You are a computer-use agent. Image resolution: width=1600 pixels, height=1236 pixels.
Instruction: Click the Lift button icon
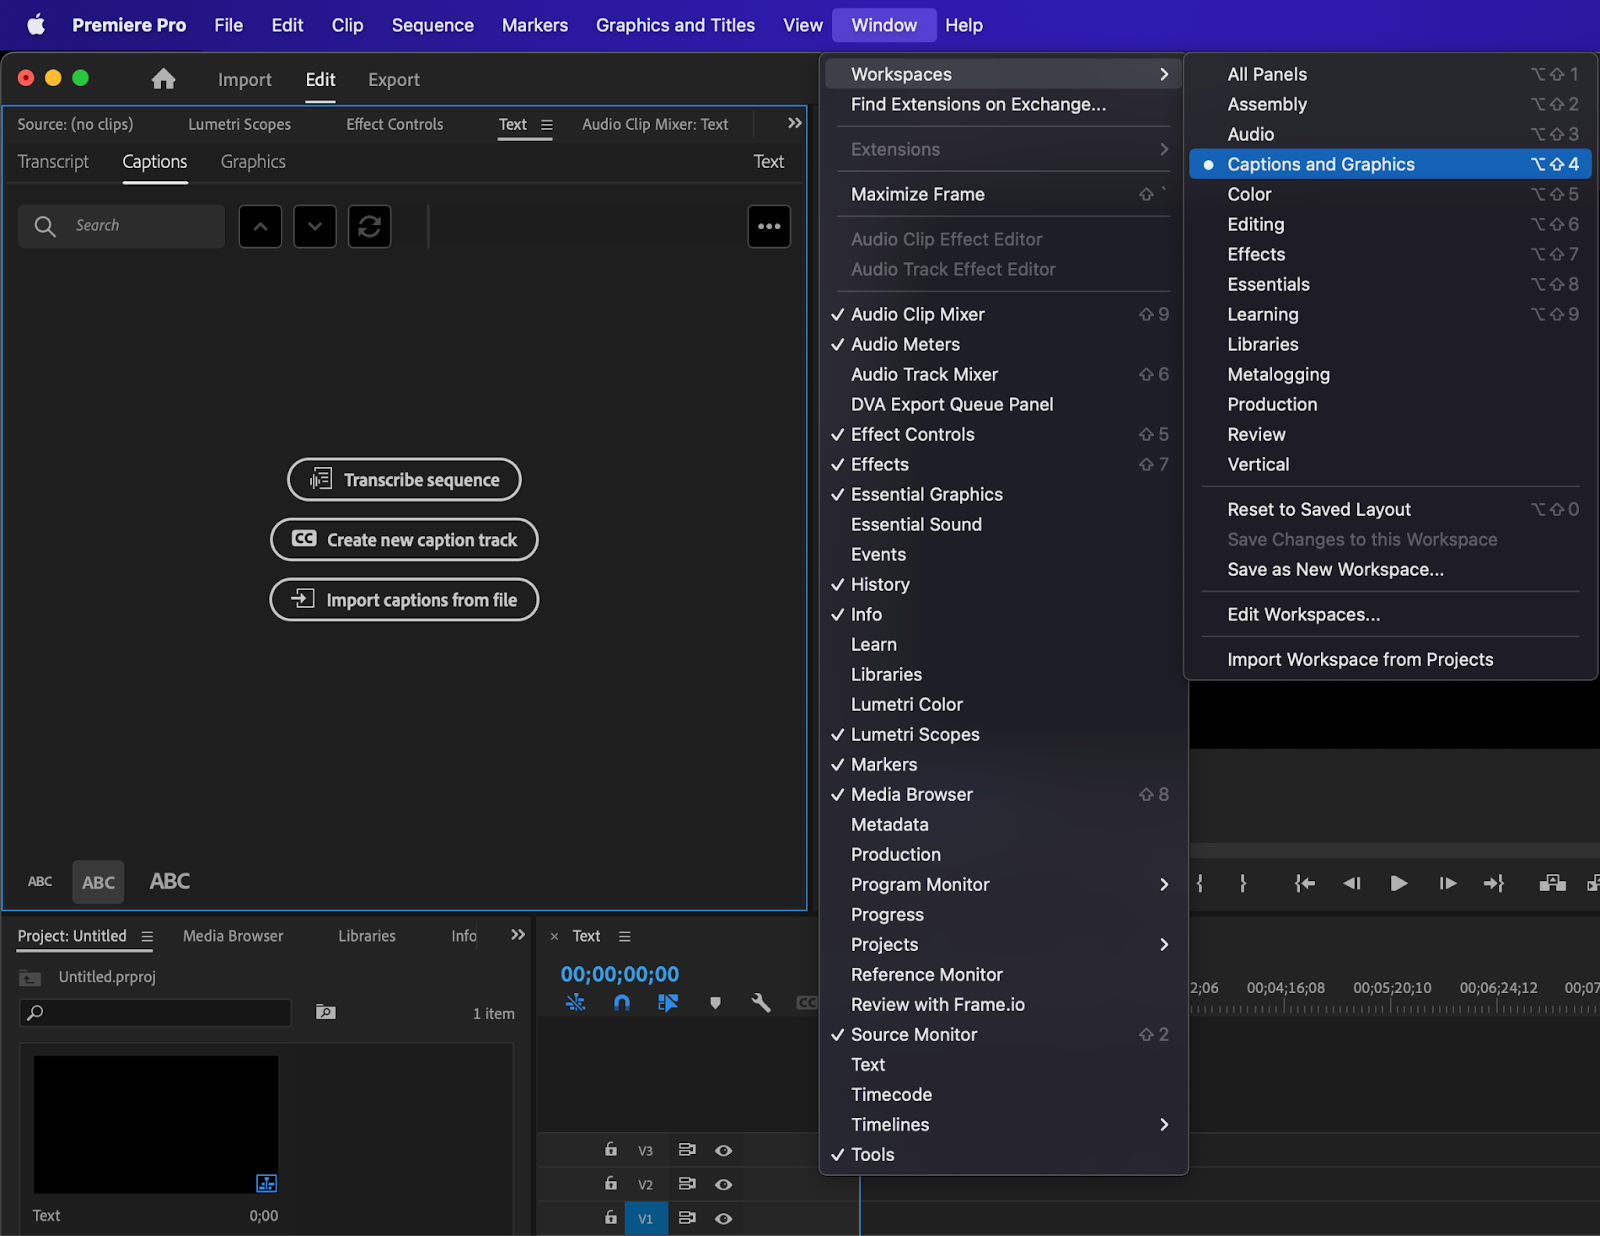1552,883
